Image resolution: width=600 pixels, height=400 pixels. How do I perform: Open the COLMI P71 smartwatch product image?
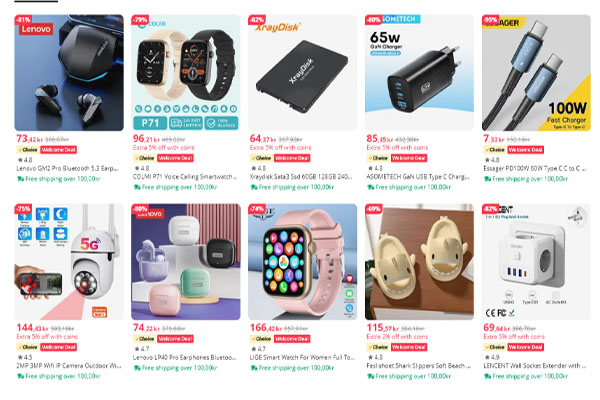click(186, 73)
